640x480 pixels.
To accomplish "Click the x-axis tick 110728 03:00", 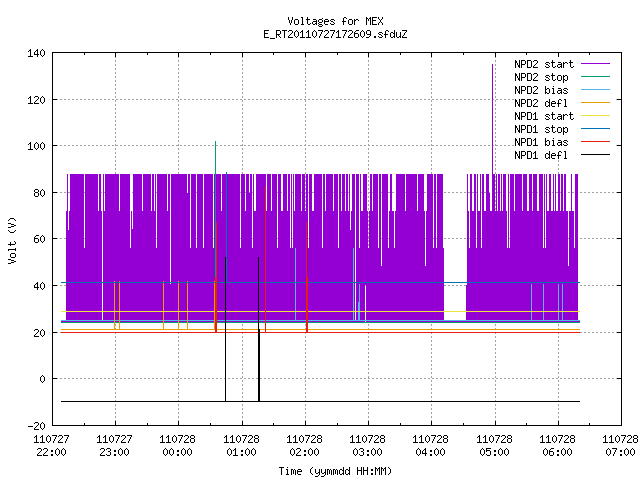I will pos(367,446).
